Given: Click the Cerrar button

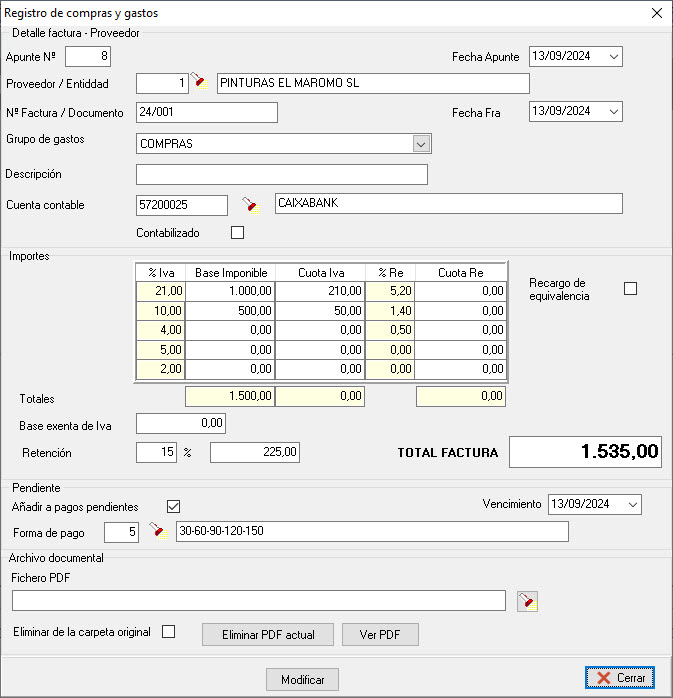Looking at the screenshot, I should 620,678.
